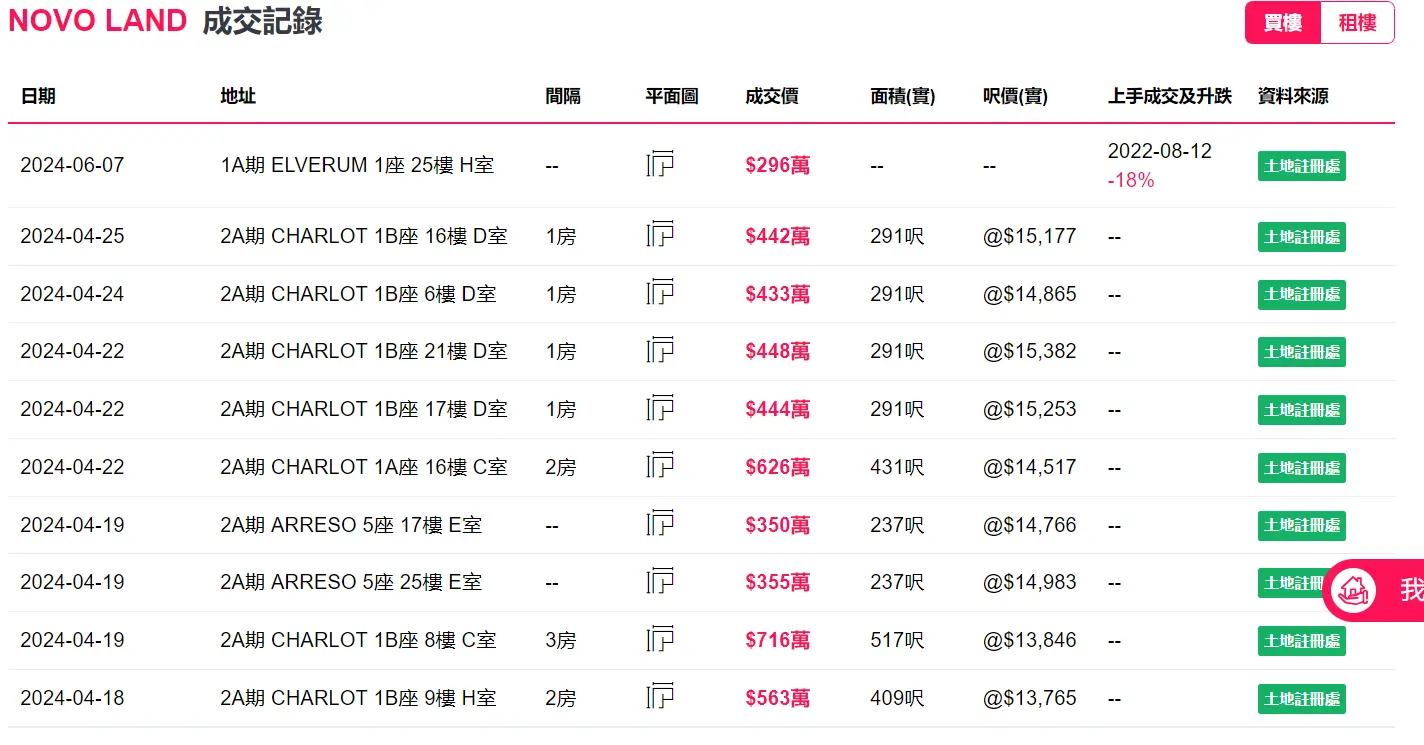Click the 呎價(實) column header
Screen dimensions: 1424x745
point(1015,96)
